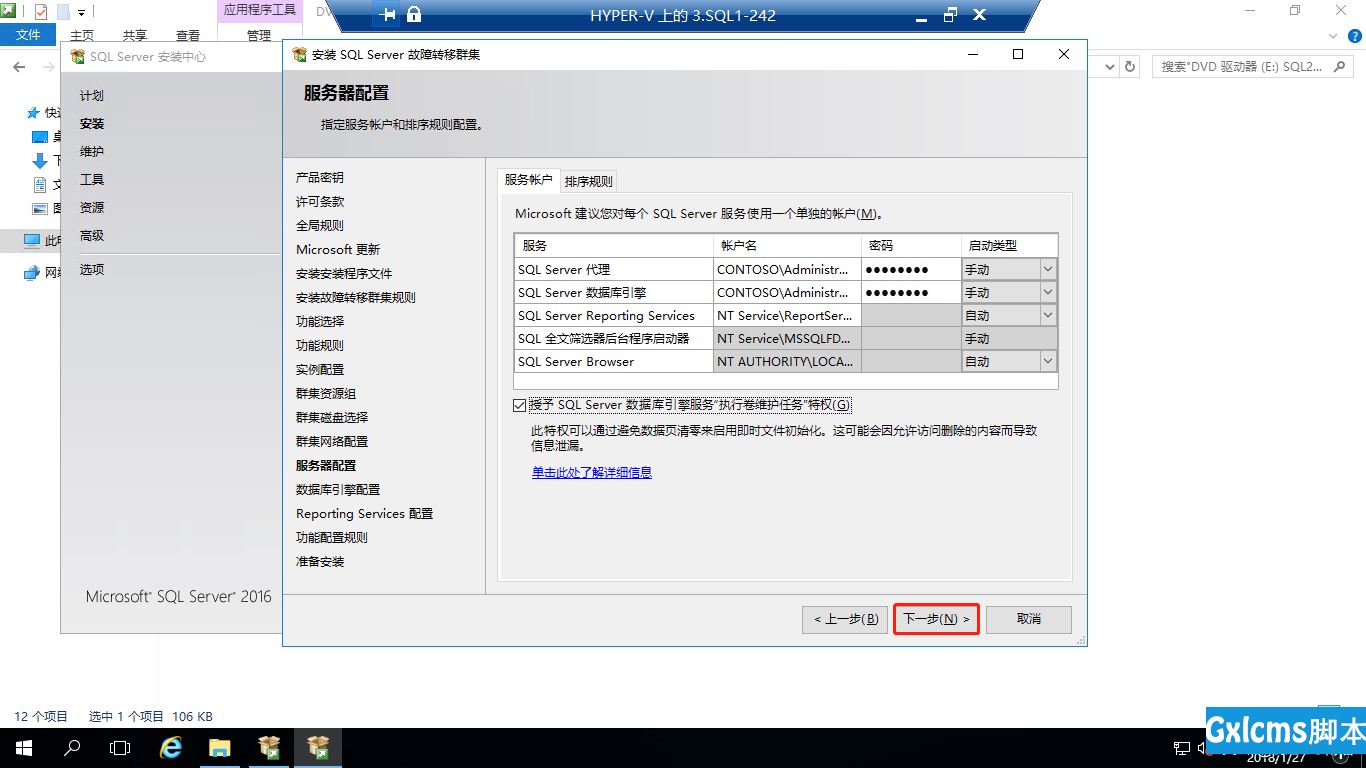Click the search magnifier in Explorer search box

coord(1342,67)
